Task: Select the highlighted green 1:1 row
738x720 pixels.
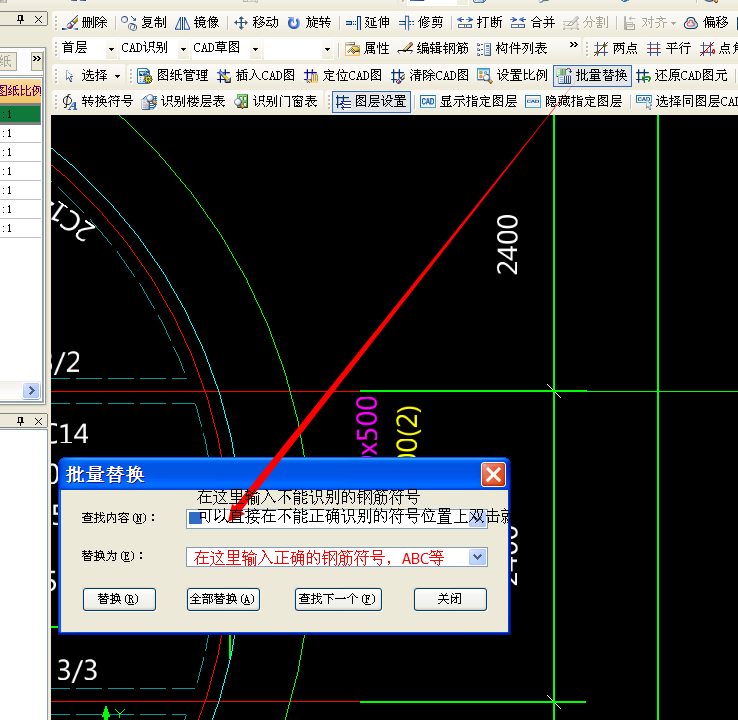Action: (20, 114)
